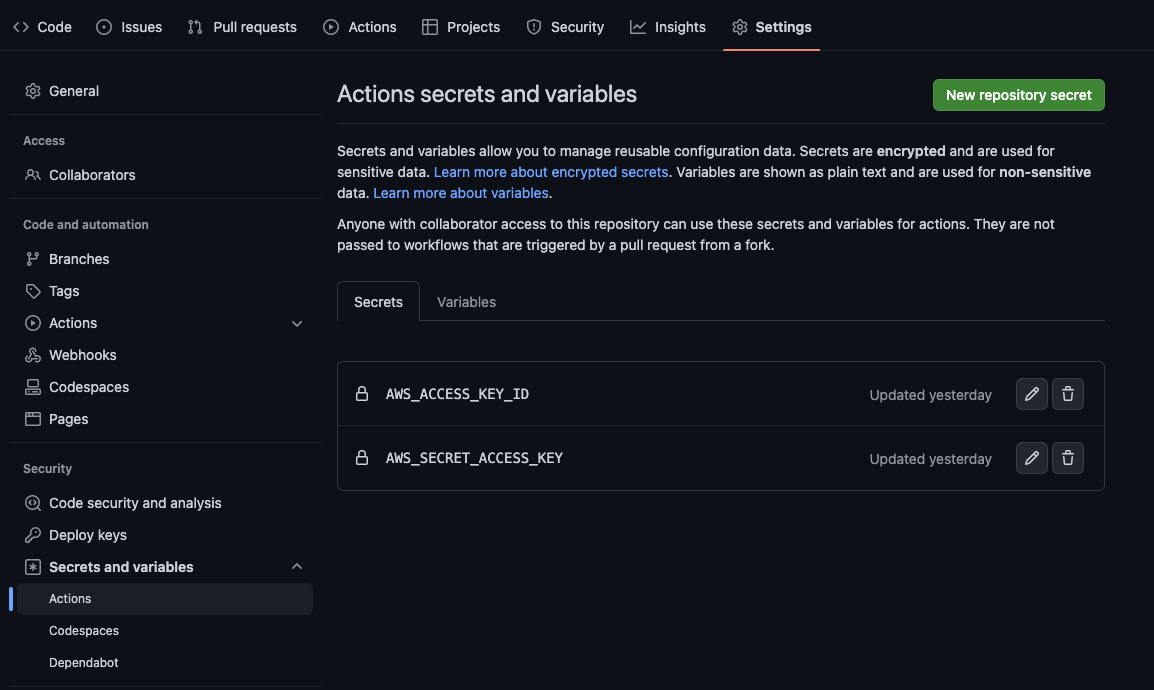Click the Branches fork icon
1154x690 pixels.
coord(31,258)
